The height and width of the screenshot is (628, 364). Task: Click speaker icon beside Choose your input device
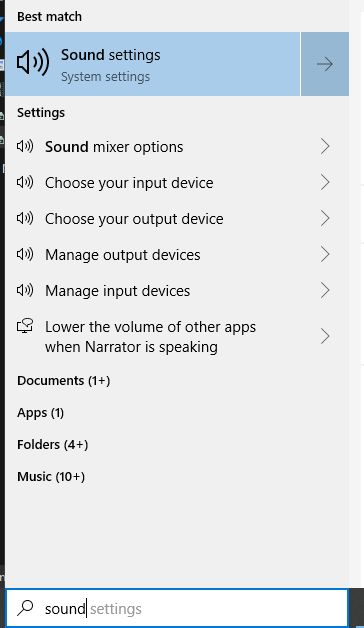point(25,183)
